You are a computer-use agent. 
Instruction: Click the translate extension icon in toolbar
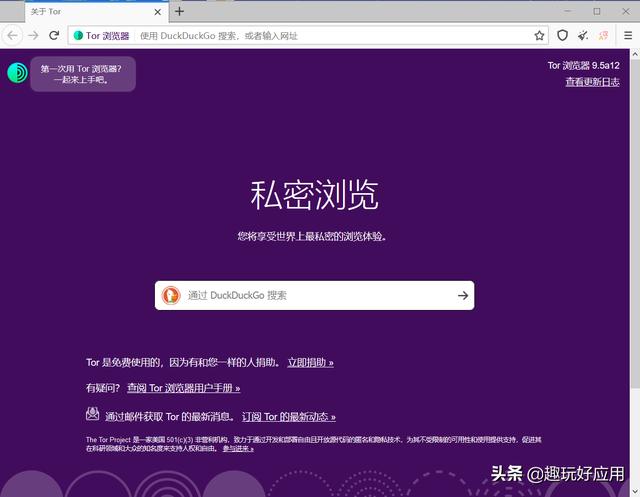[x=603, y=36]
